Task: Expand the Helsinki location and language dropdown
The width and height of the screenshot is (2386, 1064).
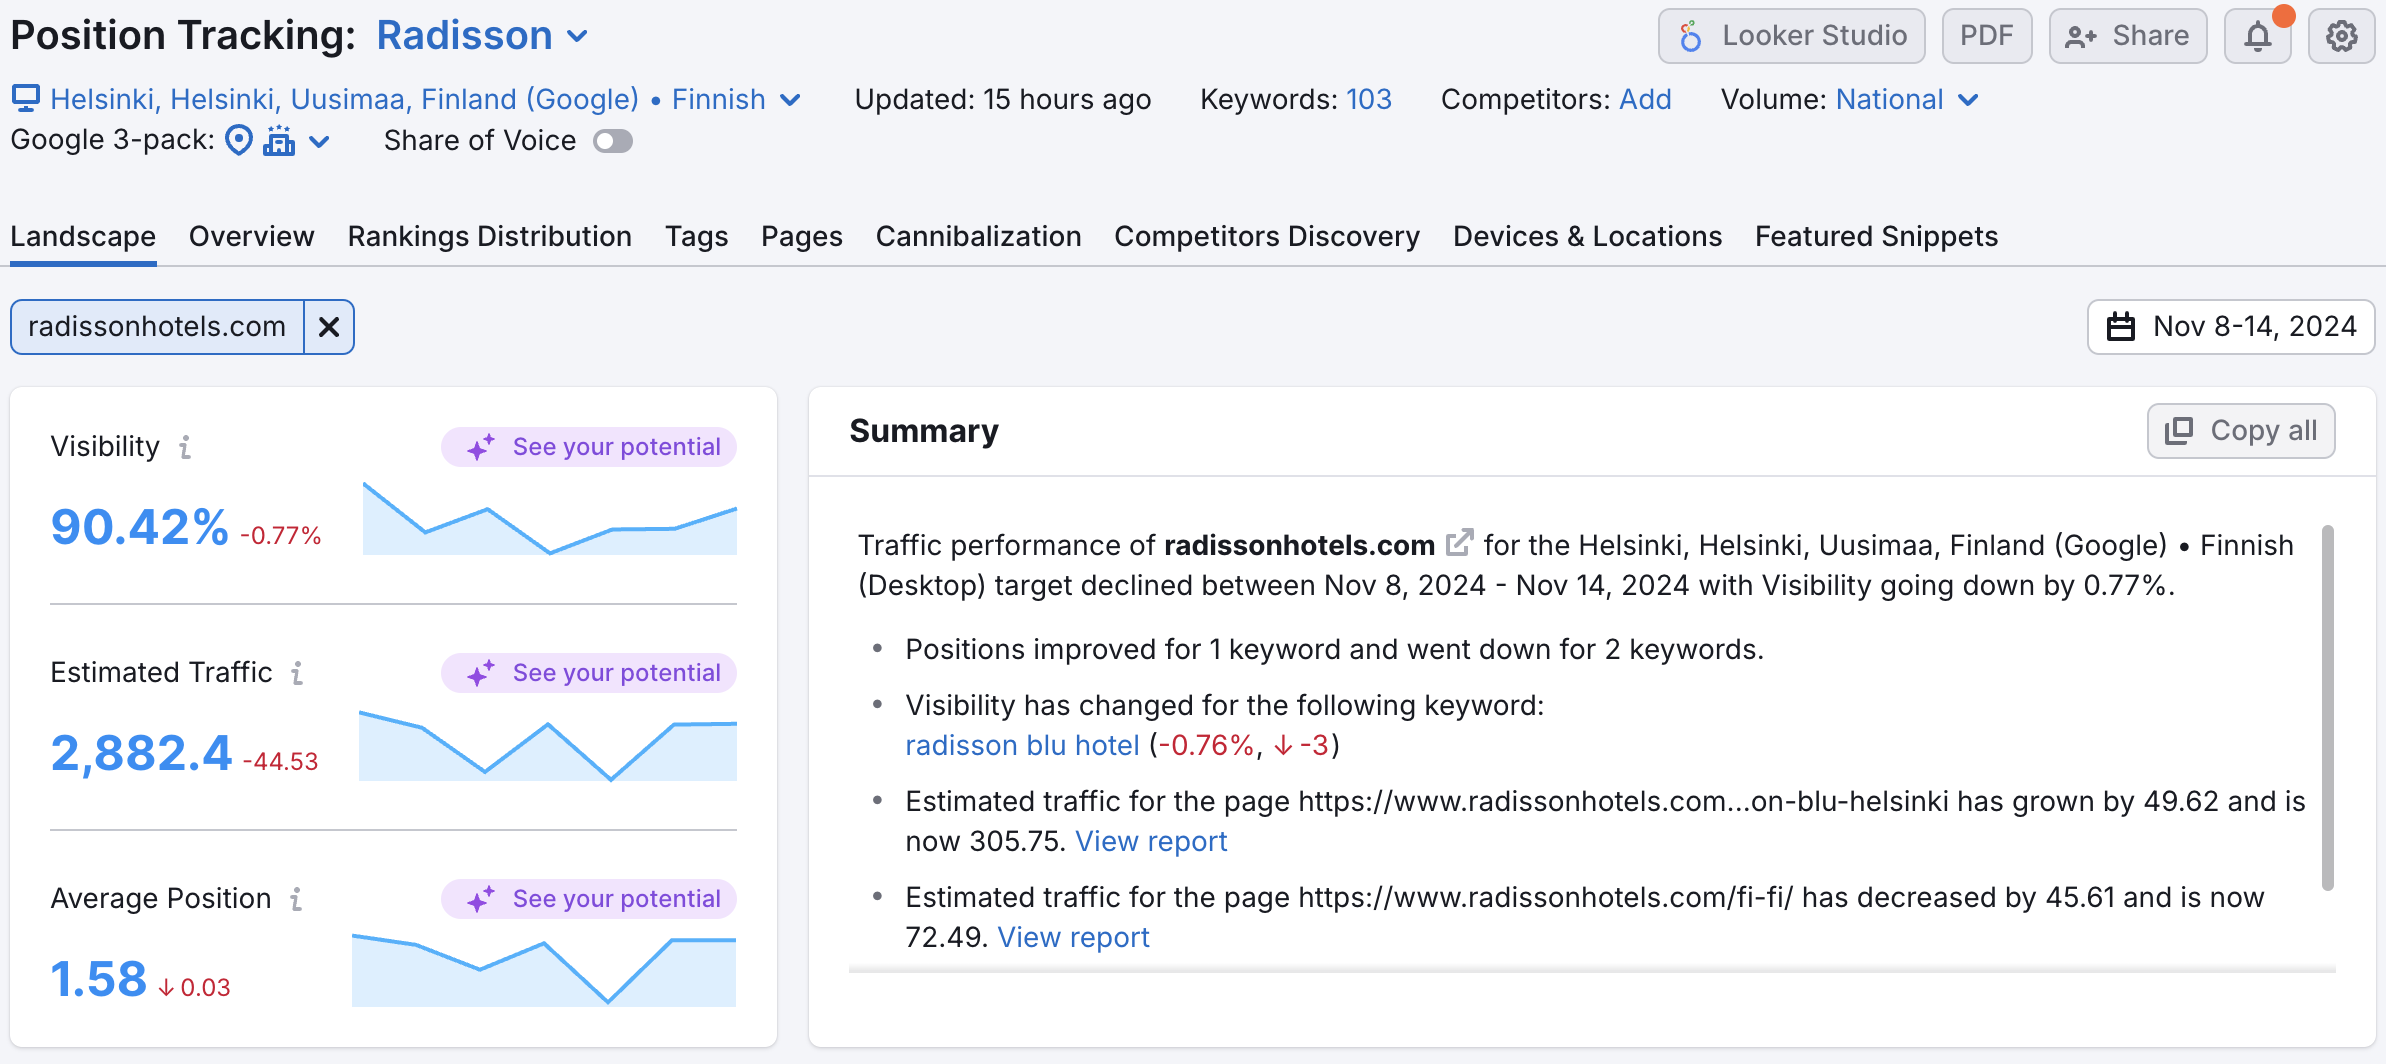Action: [x=426, y=99]
